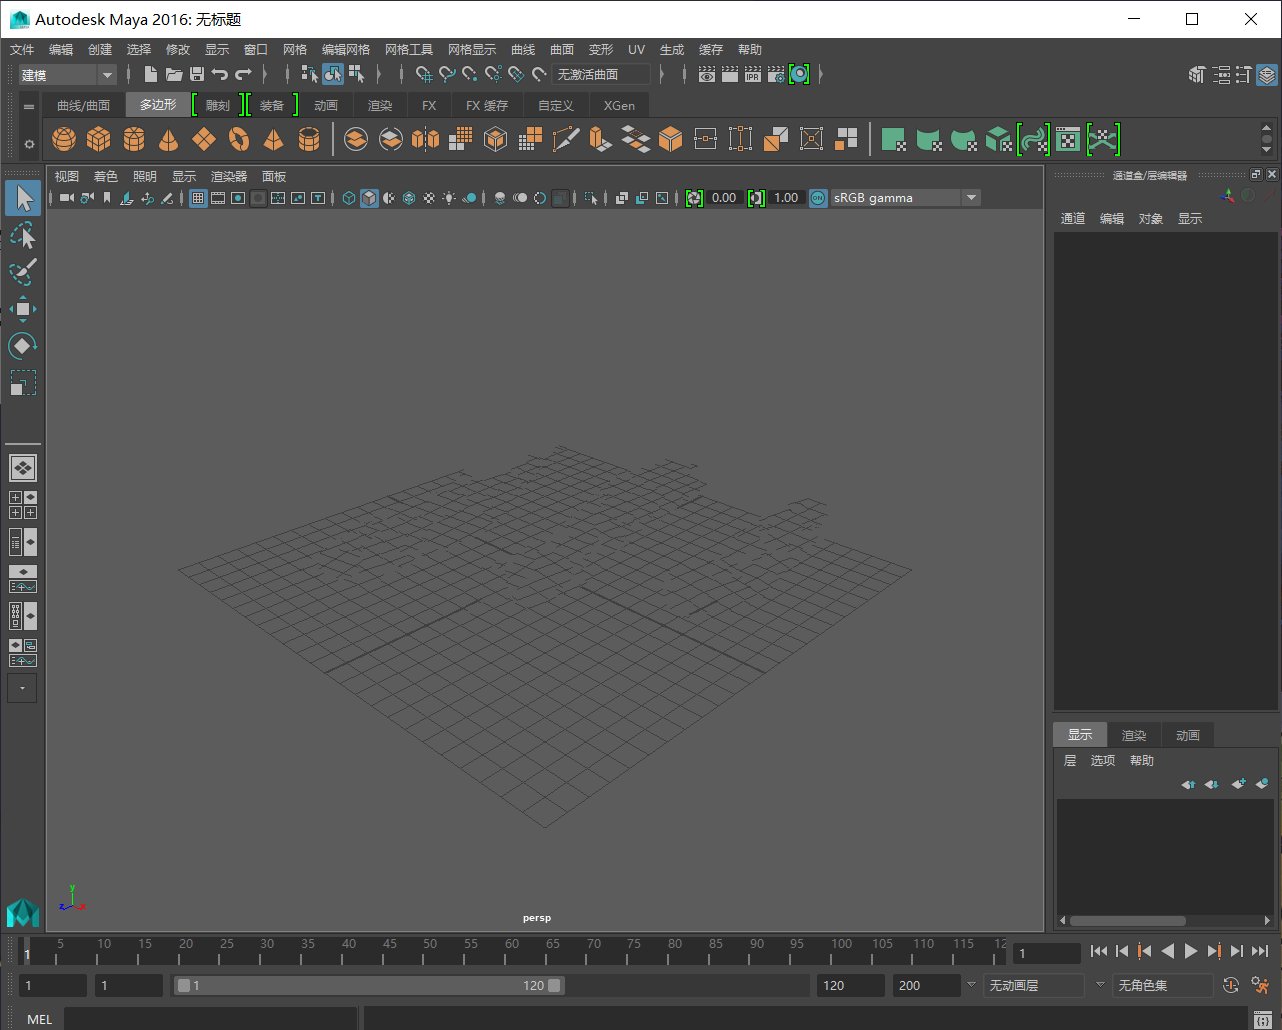Screen dimensions: 1282x1030
Task: Toggle select by object type icon
Action: (x=333, y=74)
